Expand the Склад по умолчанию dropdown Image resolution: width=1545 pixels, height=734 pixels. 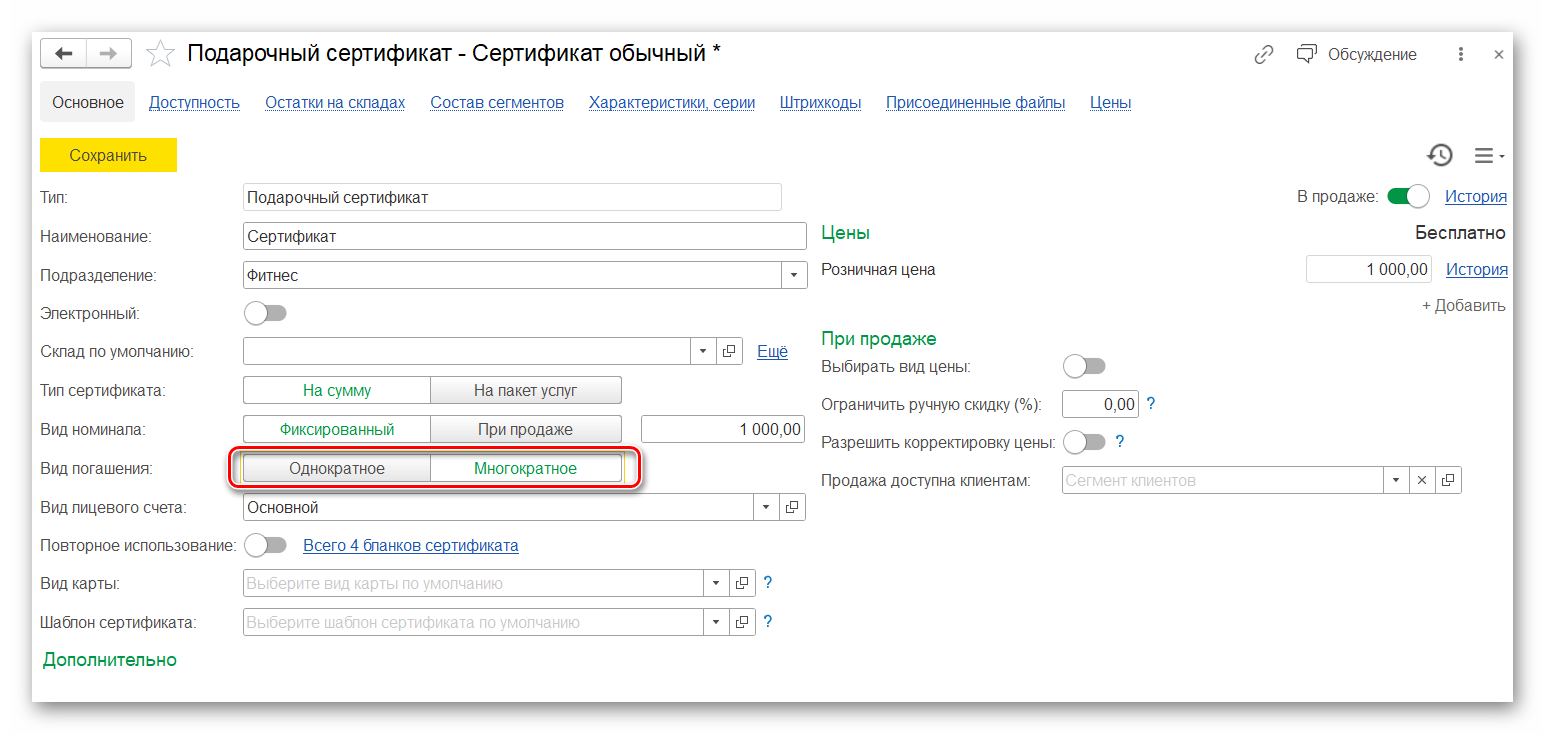tap(703, 351)
